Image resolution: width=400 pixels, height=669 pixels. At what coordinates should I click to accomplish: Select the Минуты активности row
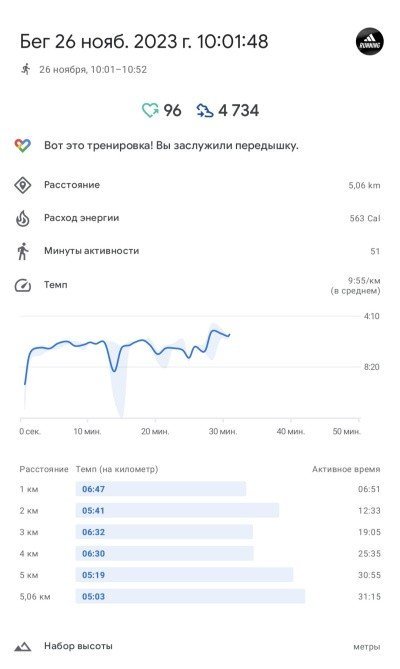(197, 251)
